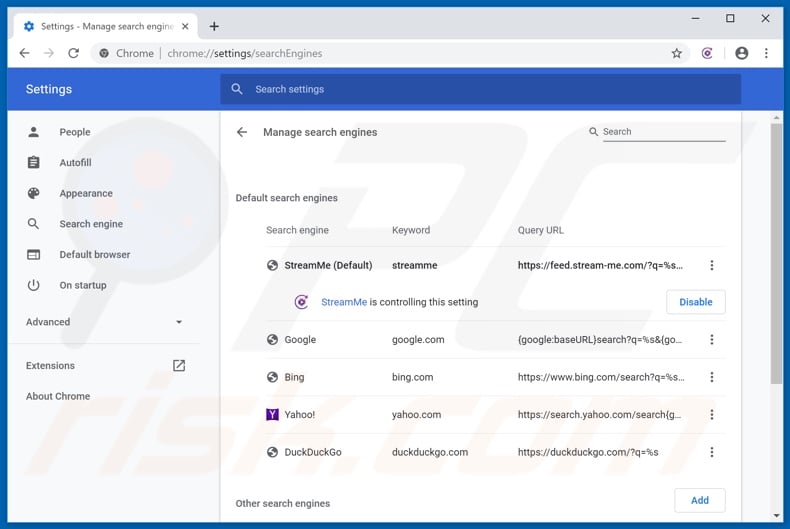Open Chrome's three-dot main menu

(x=766, y=53)
